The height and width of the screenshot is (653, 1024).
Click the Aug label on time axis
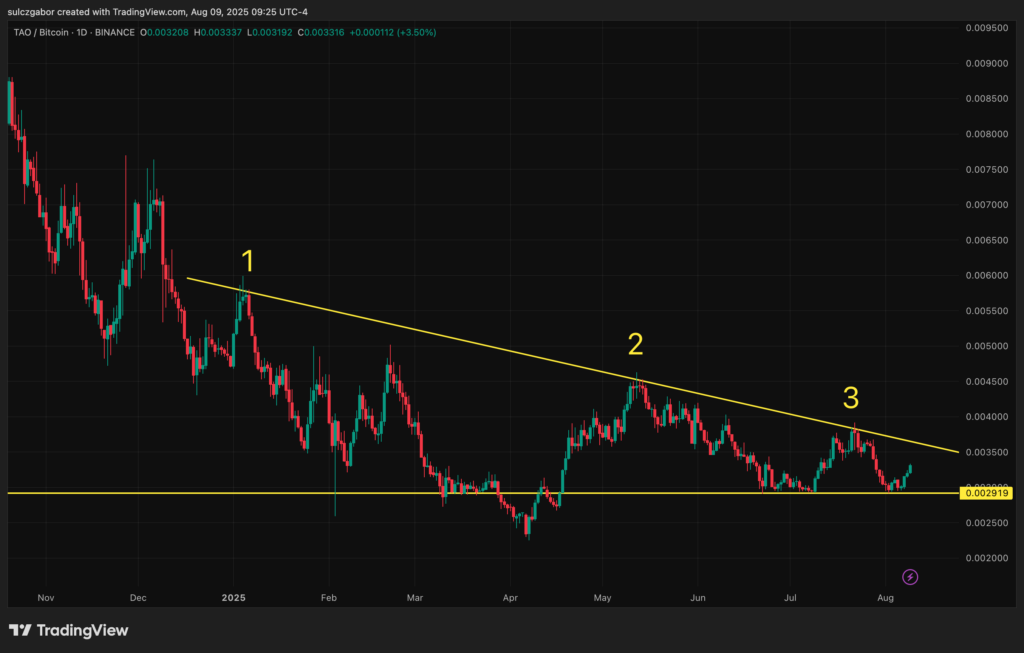(x=886, y=597)
